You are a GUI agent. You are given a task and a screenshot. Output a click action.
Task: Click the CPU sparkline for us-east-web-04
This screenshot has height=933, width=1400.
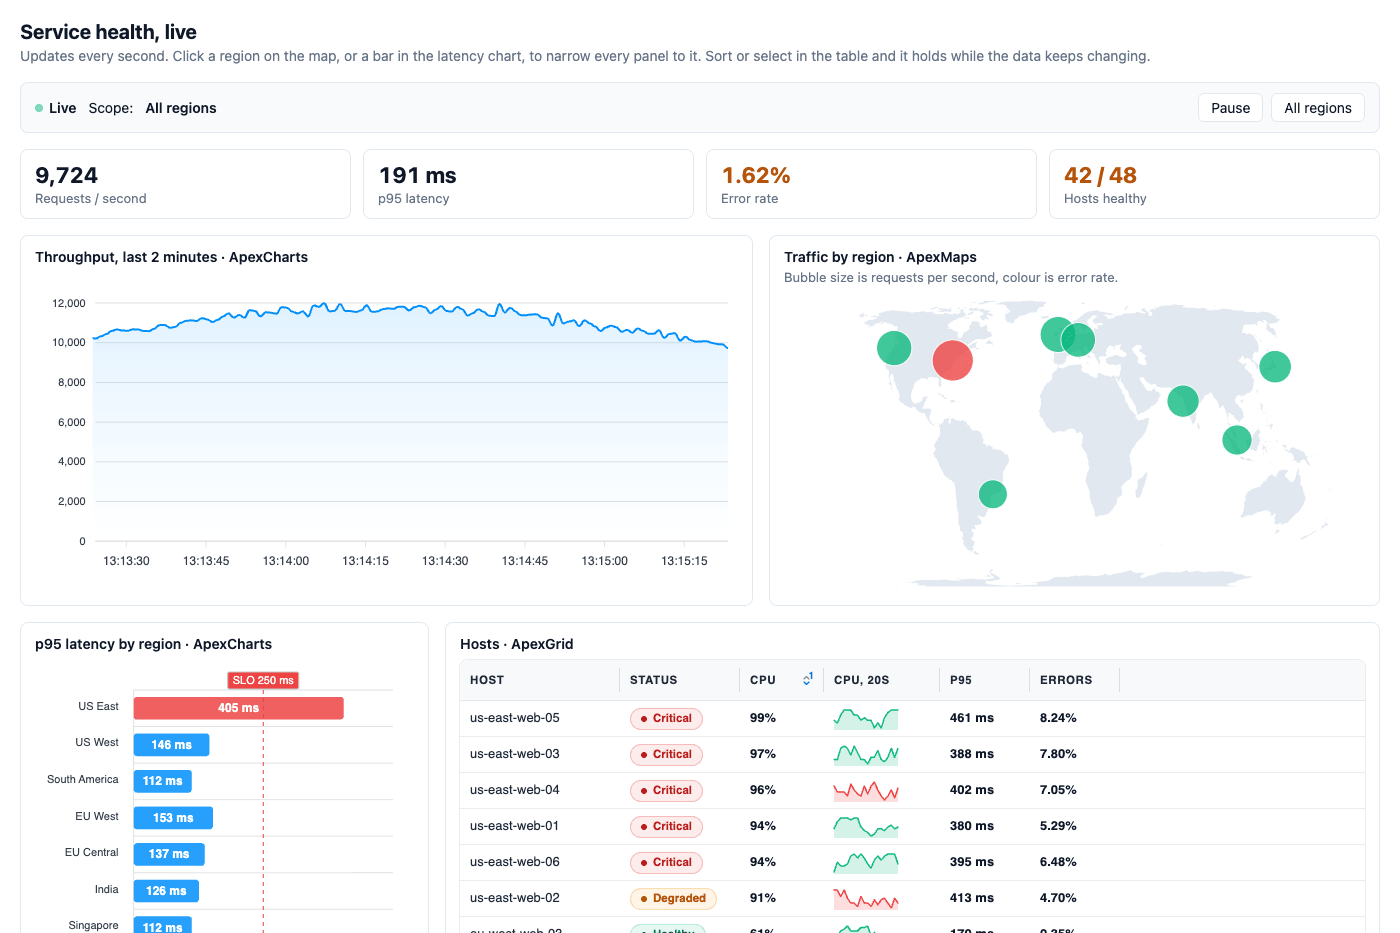pyautogui.click(x=866, y=790)
